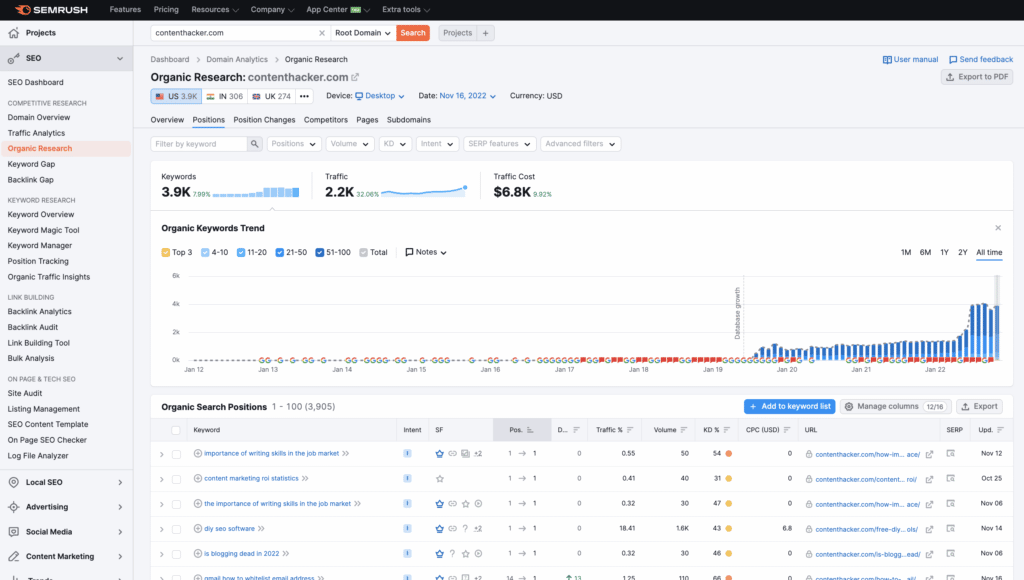Sort by Upd. column icon
Screen dimensions: 1024x580
pyautogui.click(x=1000, y=430)
